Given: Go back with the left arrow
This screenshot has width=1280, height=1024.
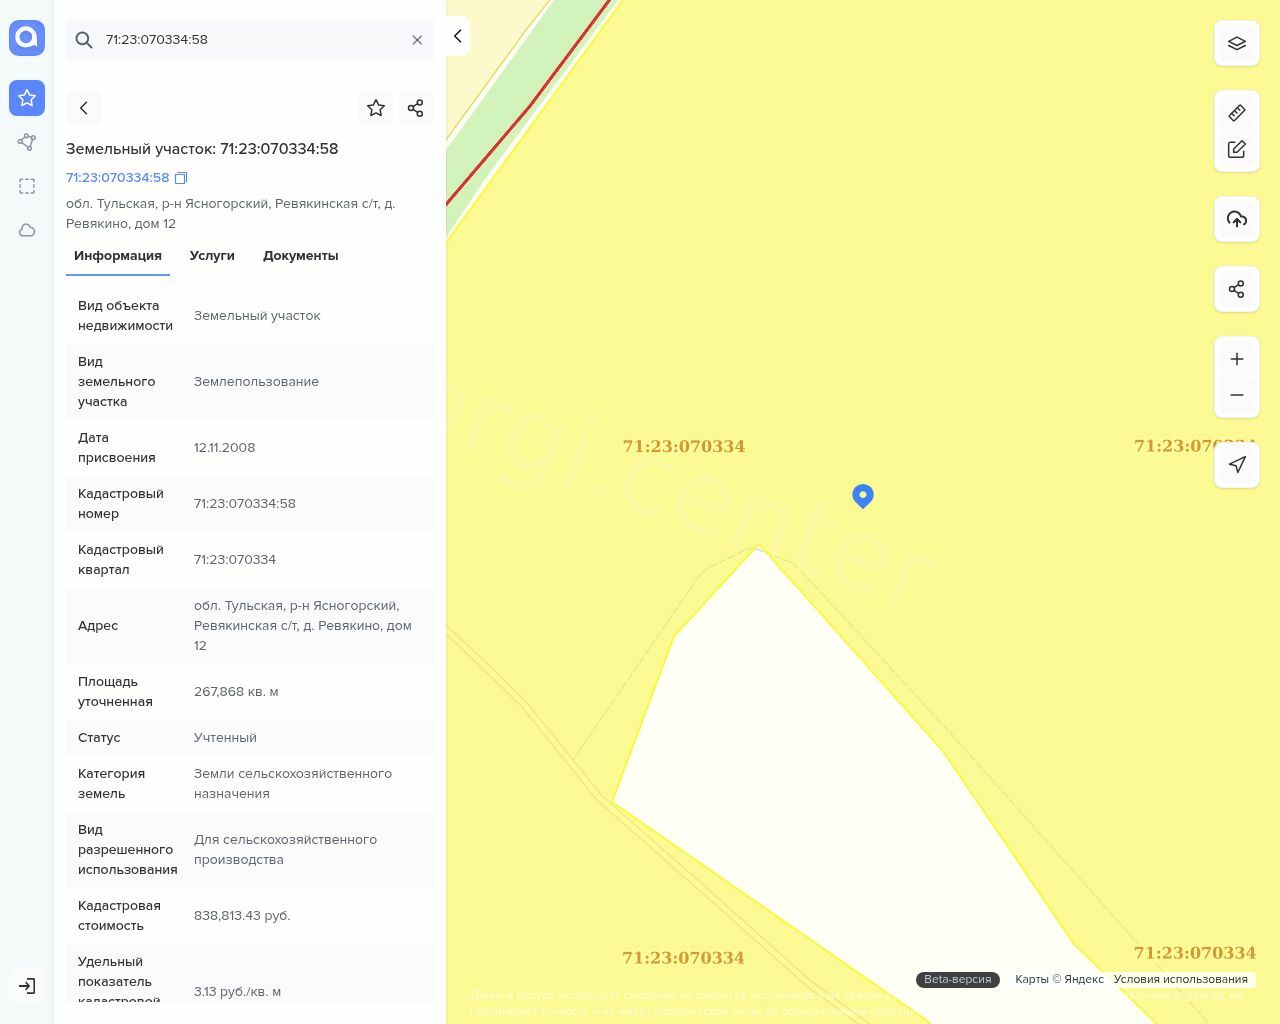Looking at the screenshot, I should point(84,108).
